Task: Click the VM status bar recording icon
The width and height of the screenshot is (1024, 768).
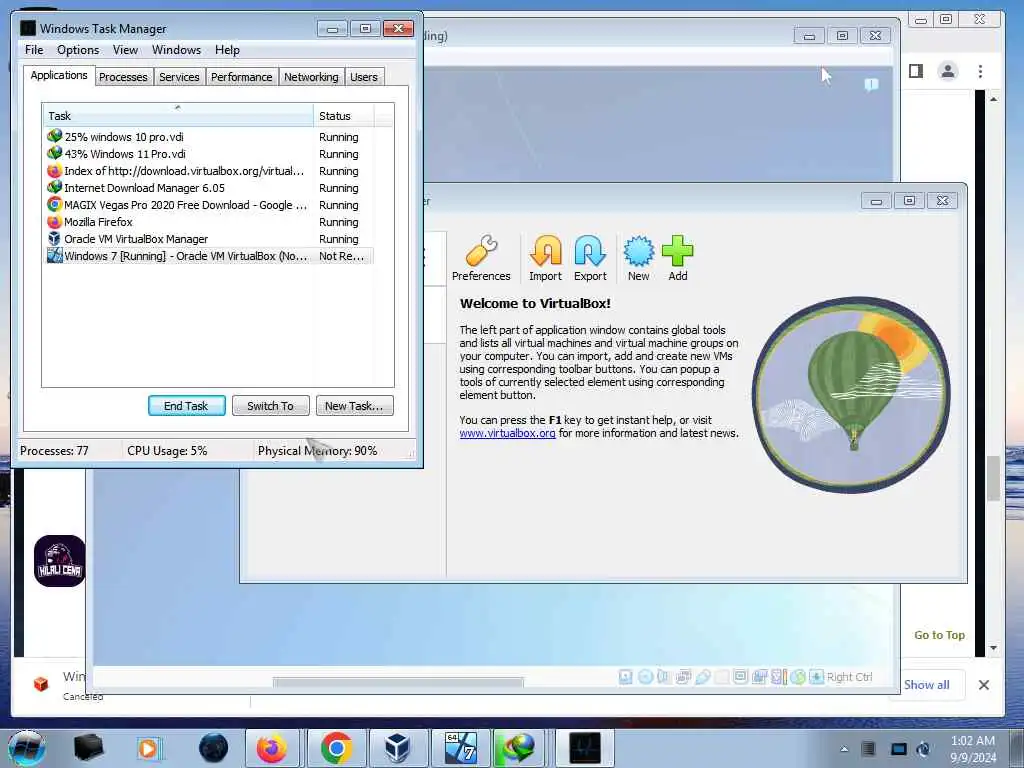Action: pyautogui.click(x=760, y=677)
